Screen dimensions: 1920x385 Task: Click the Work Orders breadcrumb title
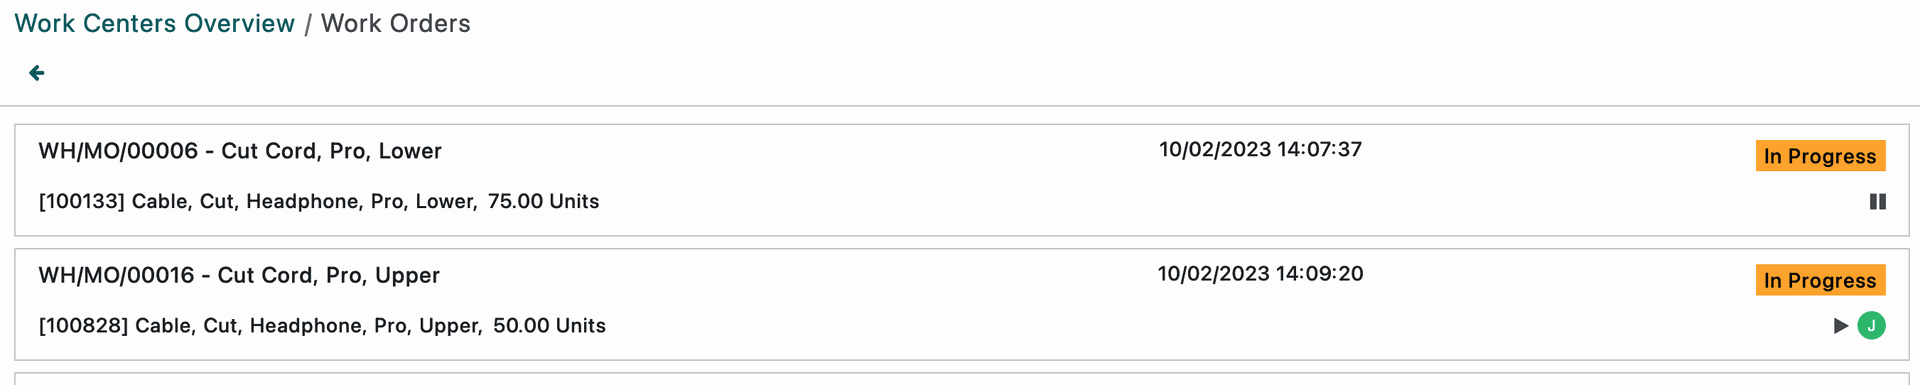point(395,23)
